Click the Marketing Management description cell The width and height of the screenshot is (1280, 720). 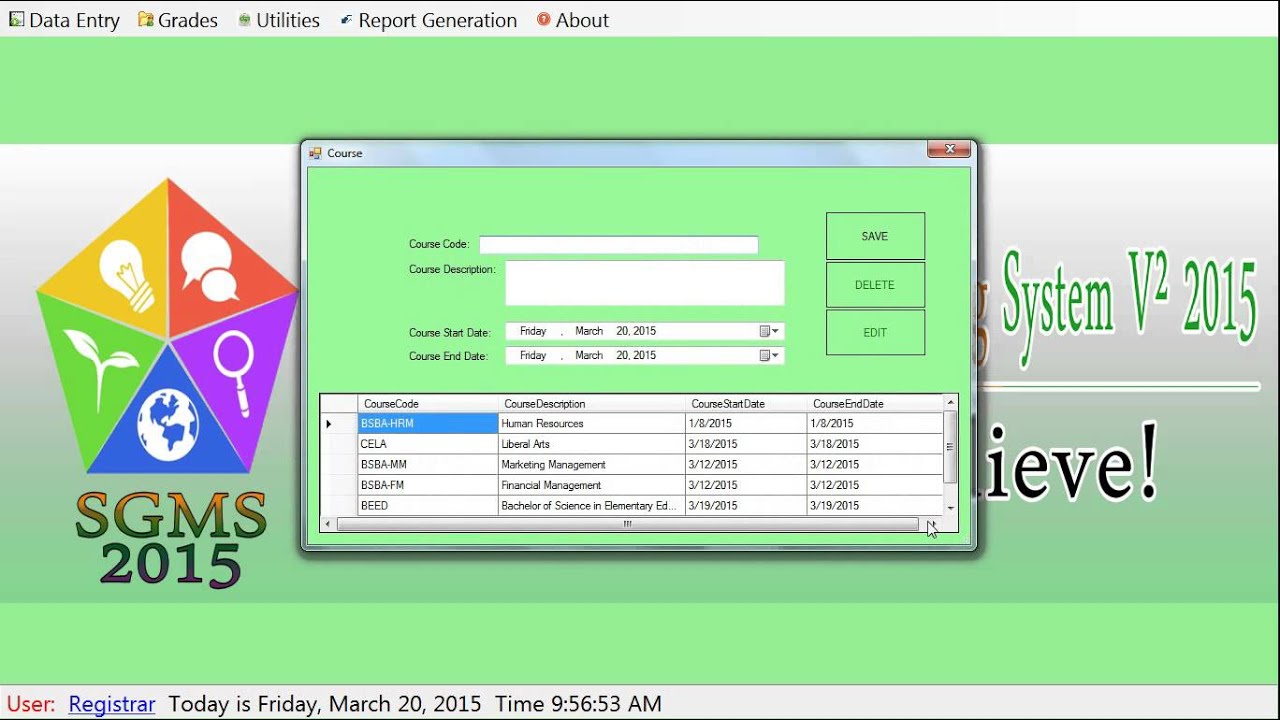pyautogui.click(x=591, y=465)
